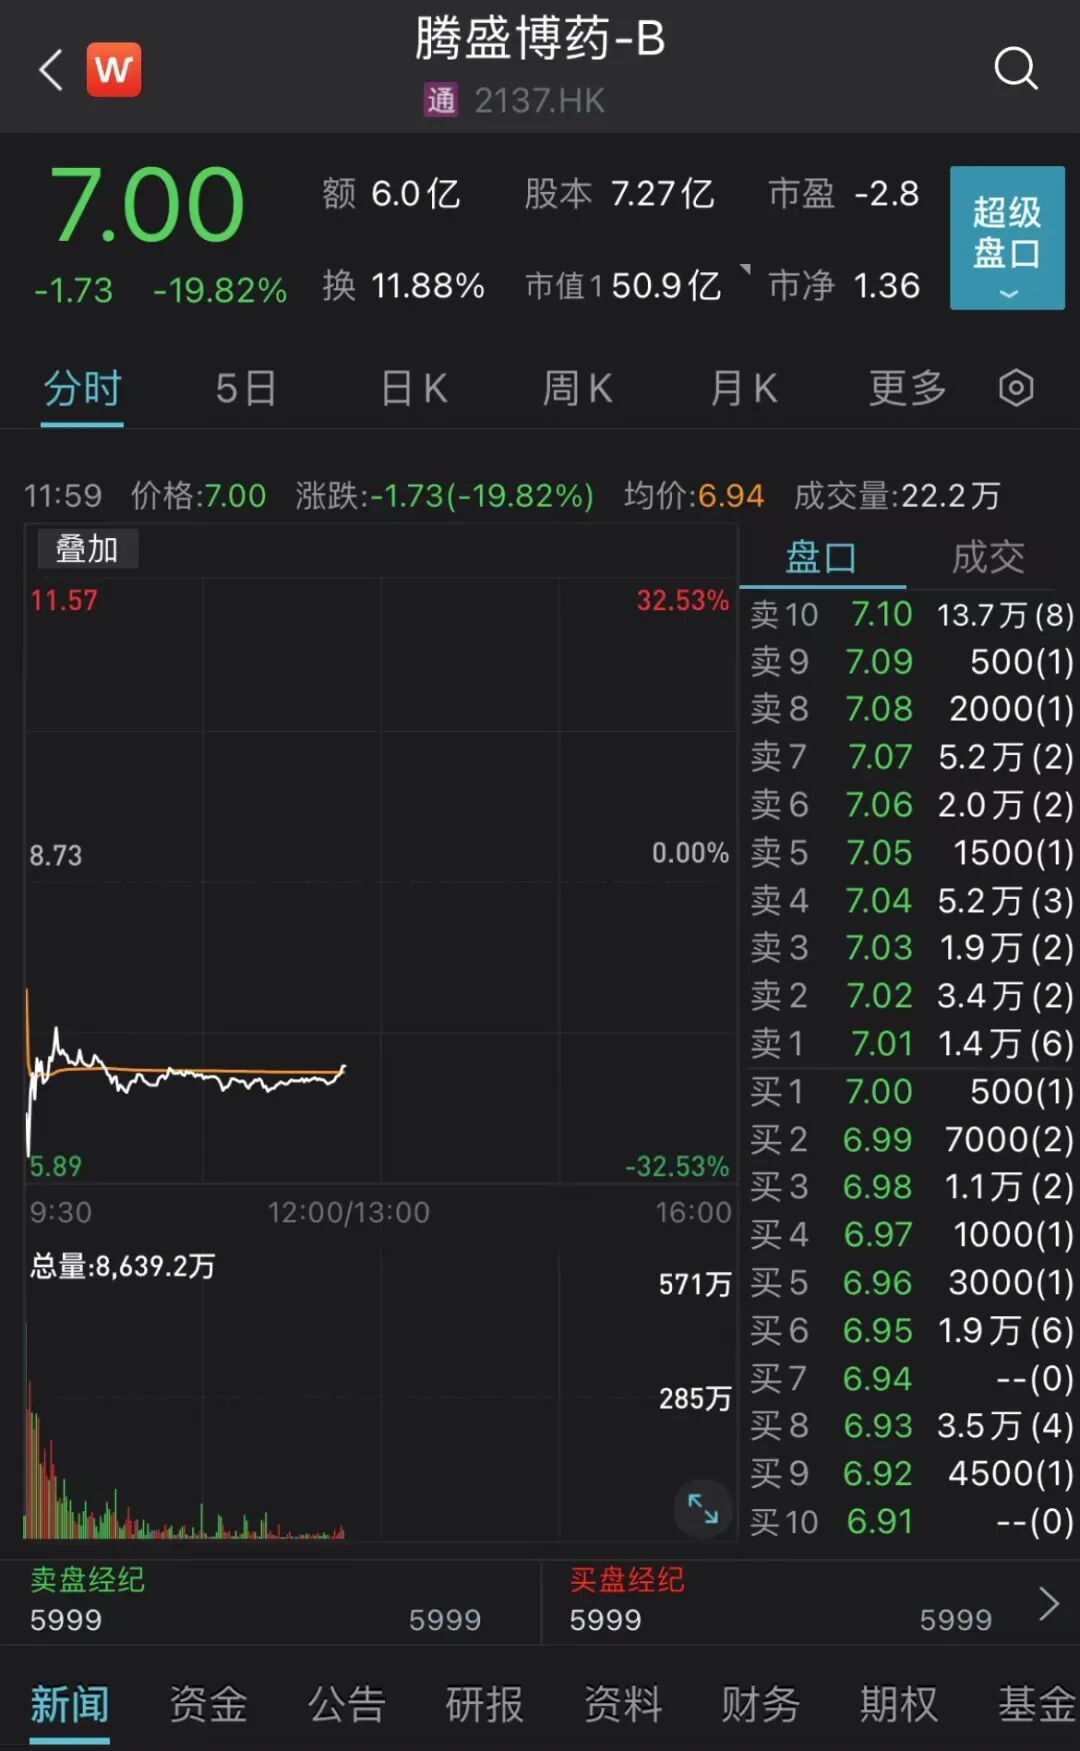This screenshot has height=1751, width=1080.
Task: Select 买3 row at 6.98
Action: tap(911, 1186)
